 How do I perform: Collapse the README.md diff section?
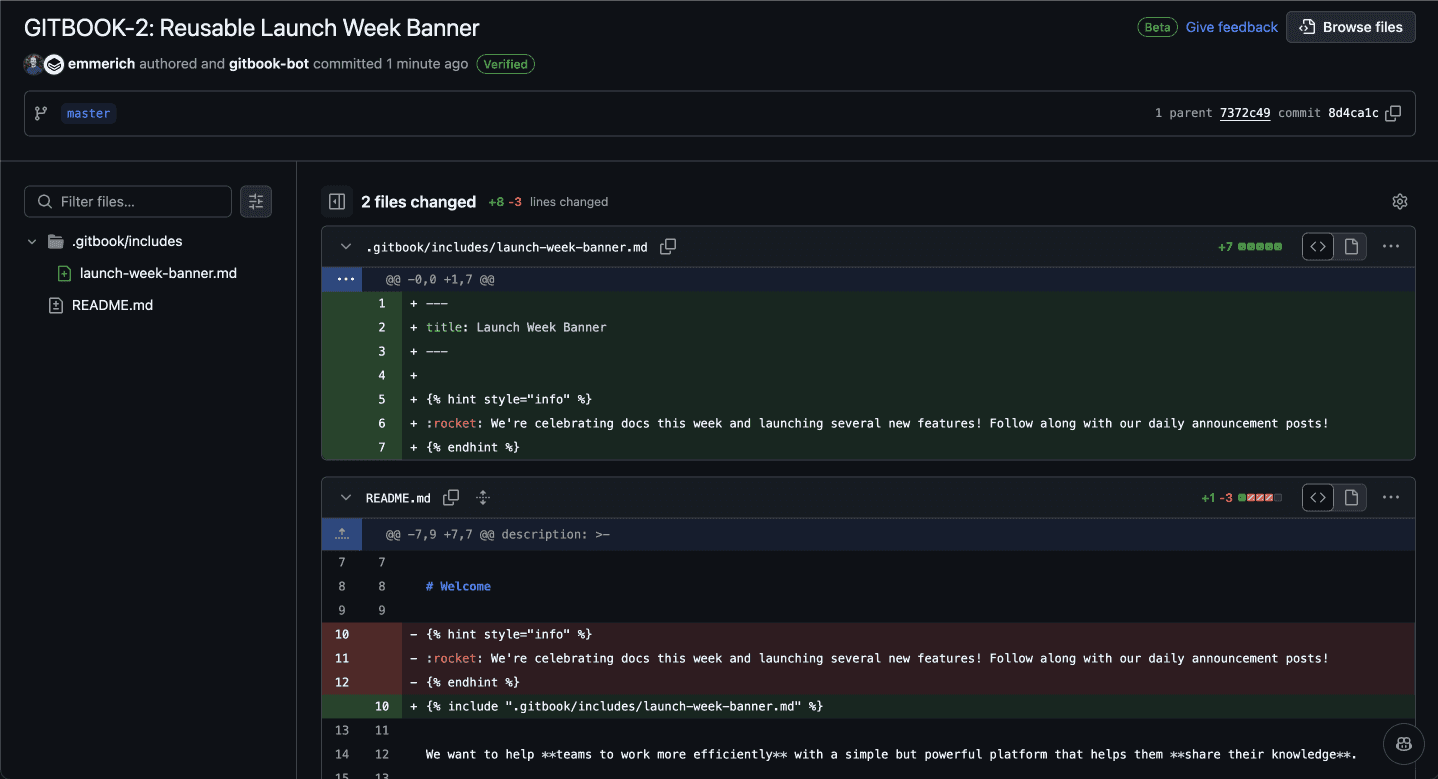coord(346,498)
